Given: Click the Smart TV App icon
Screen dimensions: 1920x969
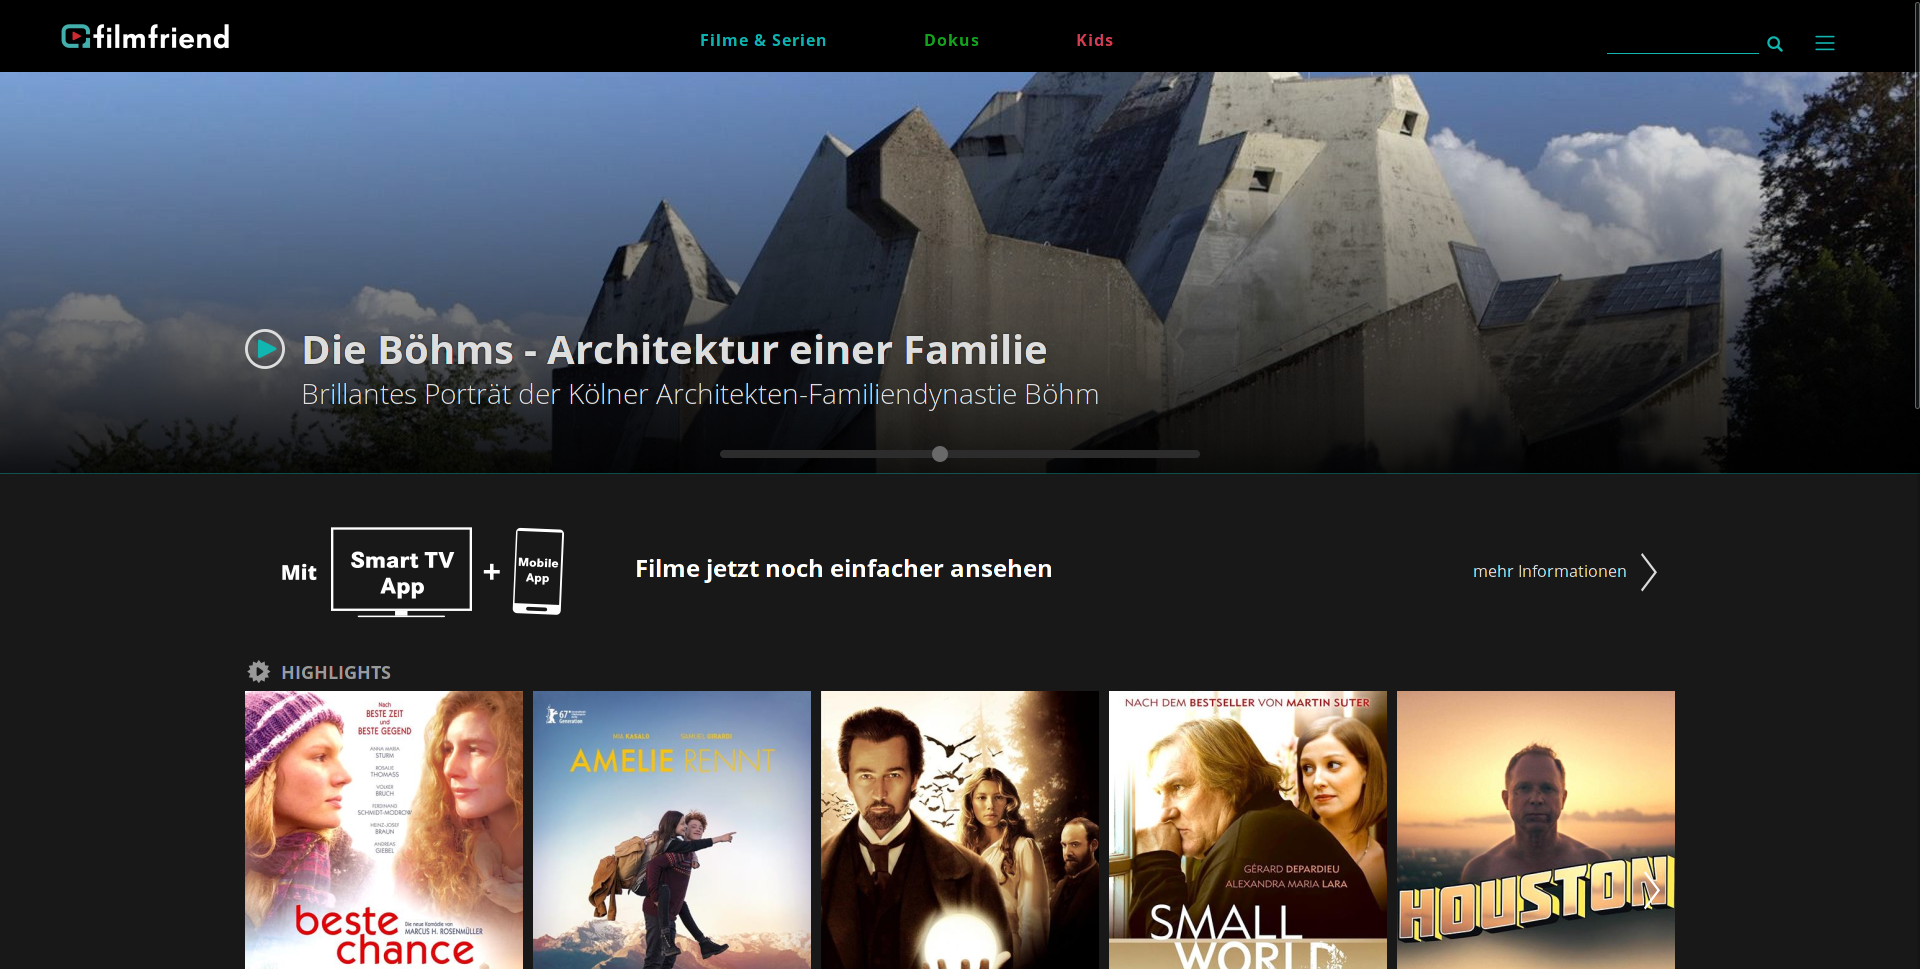Looking at the screenshot, I should click(402, 572).
